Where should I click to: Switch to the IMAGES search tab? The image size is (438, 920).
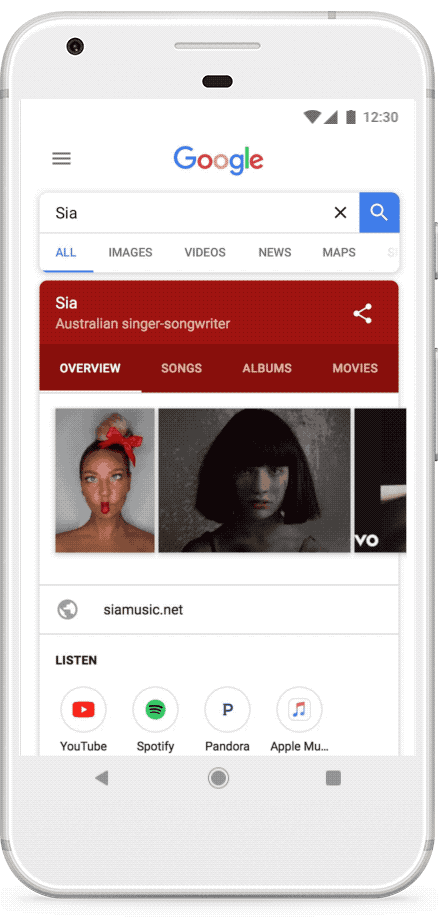130,252
